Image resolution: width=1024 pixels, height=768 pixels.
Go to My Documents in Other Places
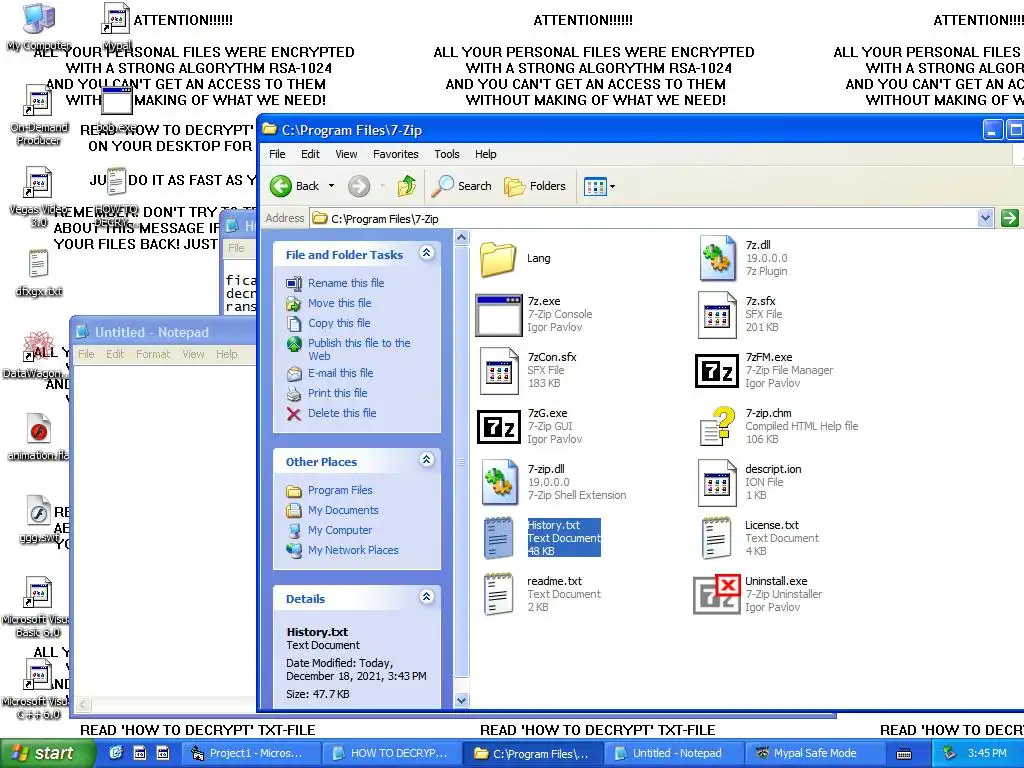pyautogui.click(x=343, y=511)
